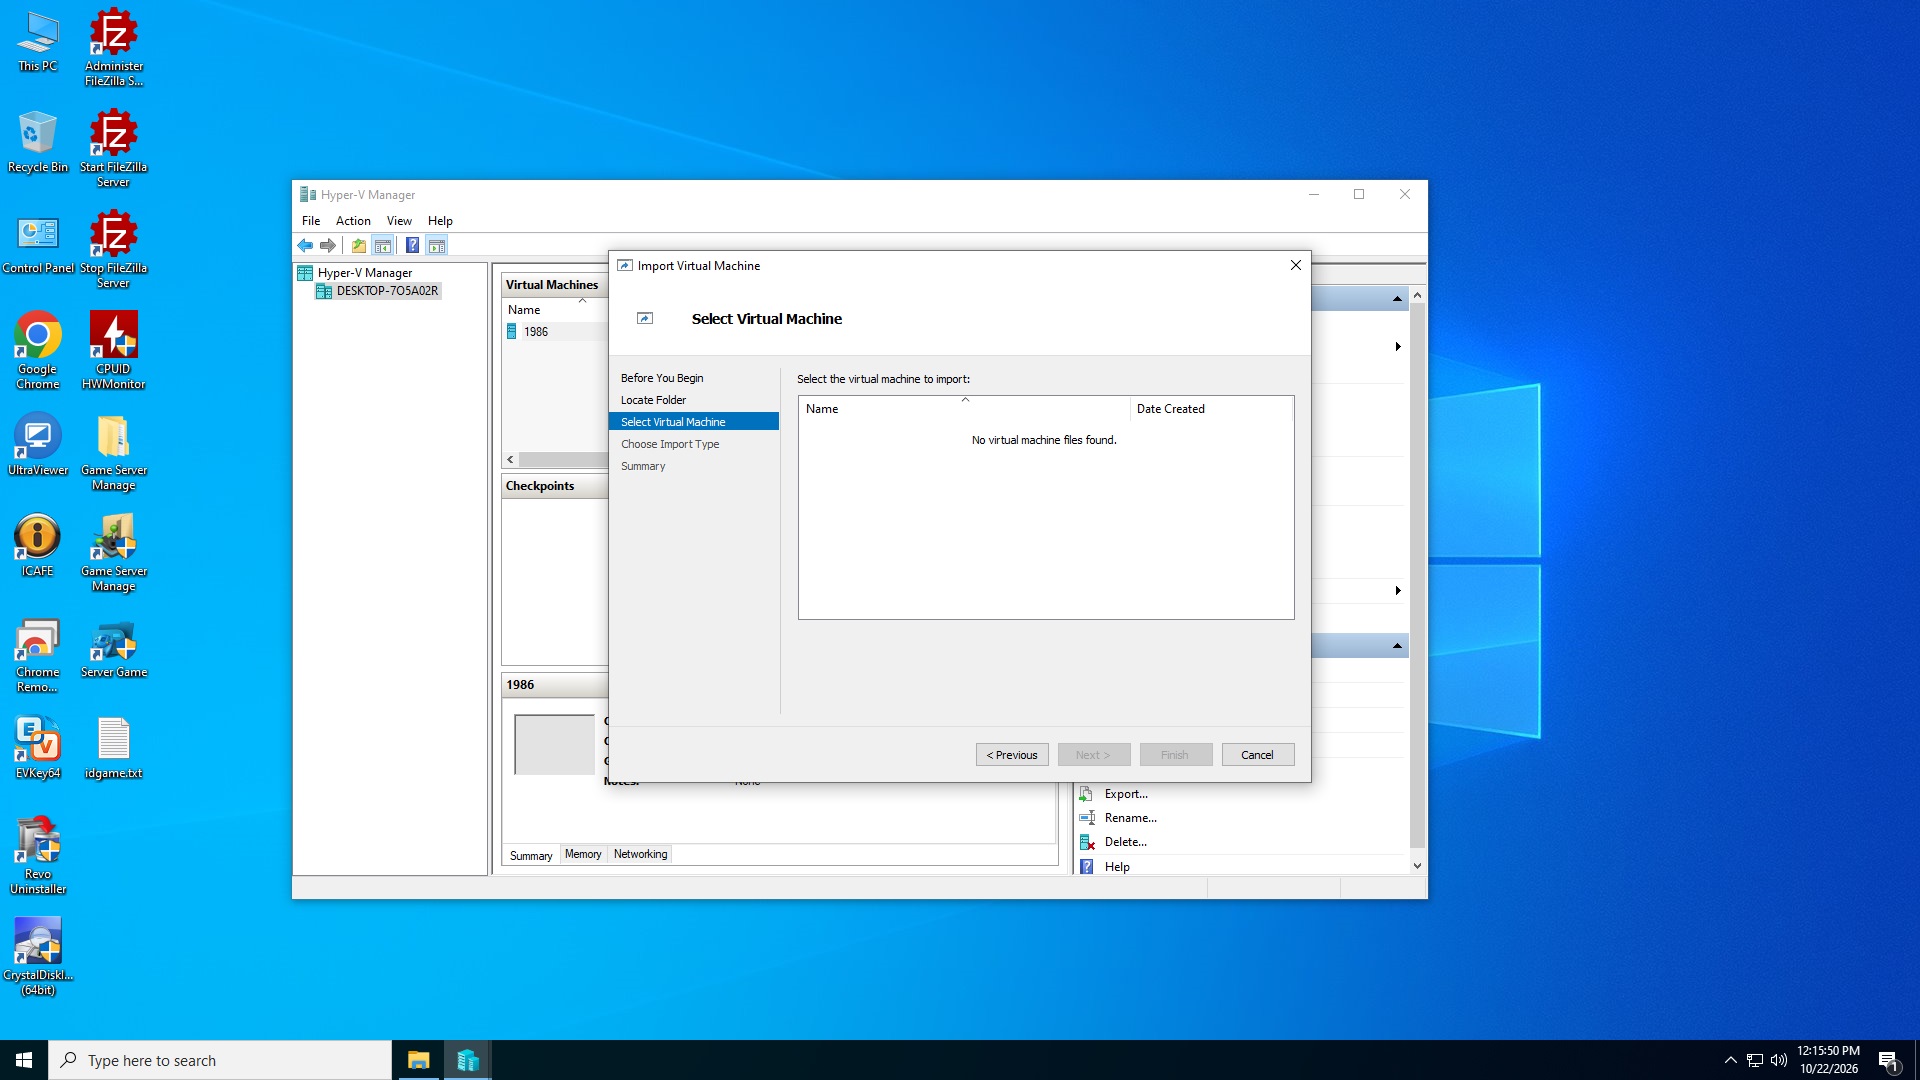Cancel the Import Virtual Machine wizard
The image size is (1920, 1080).
point(1257,755)
